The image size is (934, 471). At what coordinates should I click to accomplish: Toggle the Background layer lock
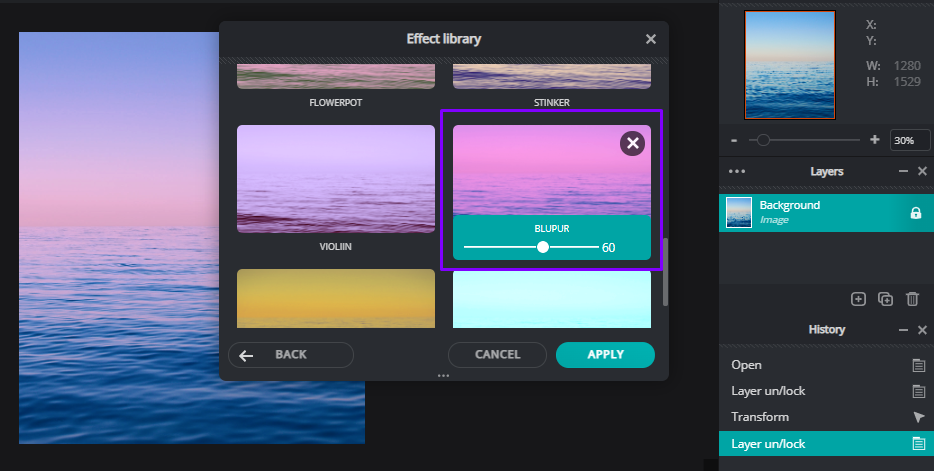(916, 213)
